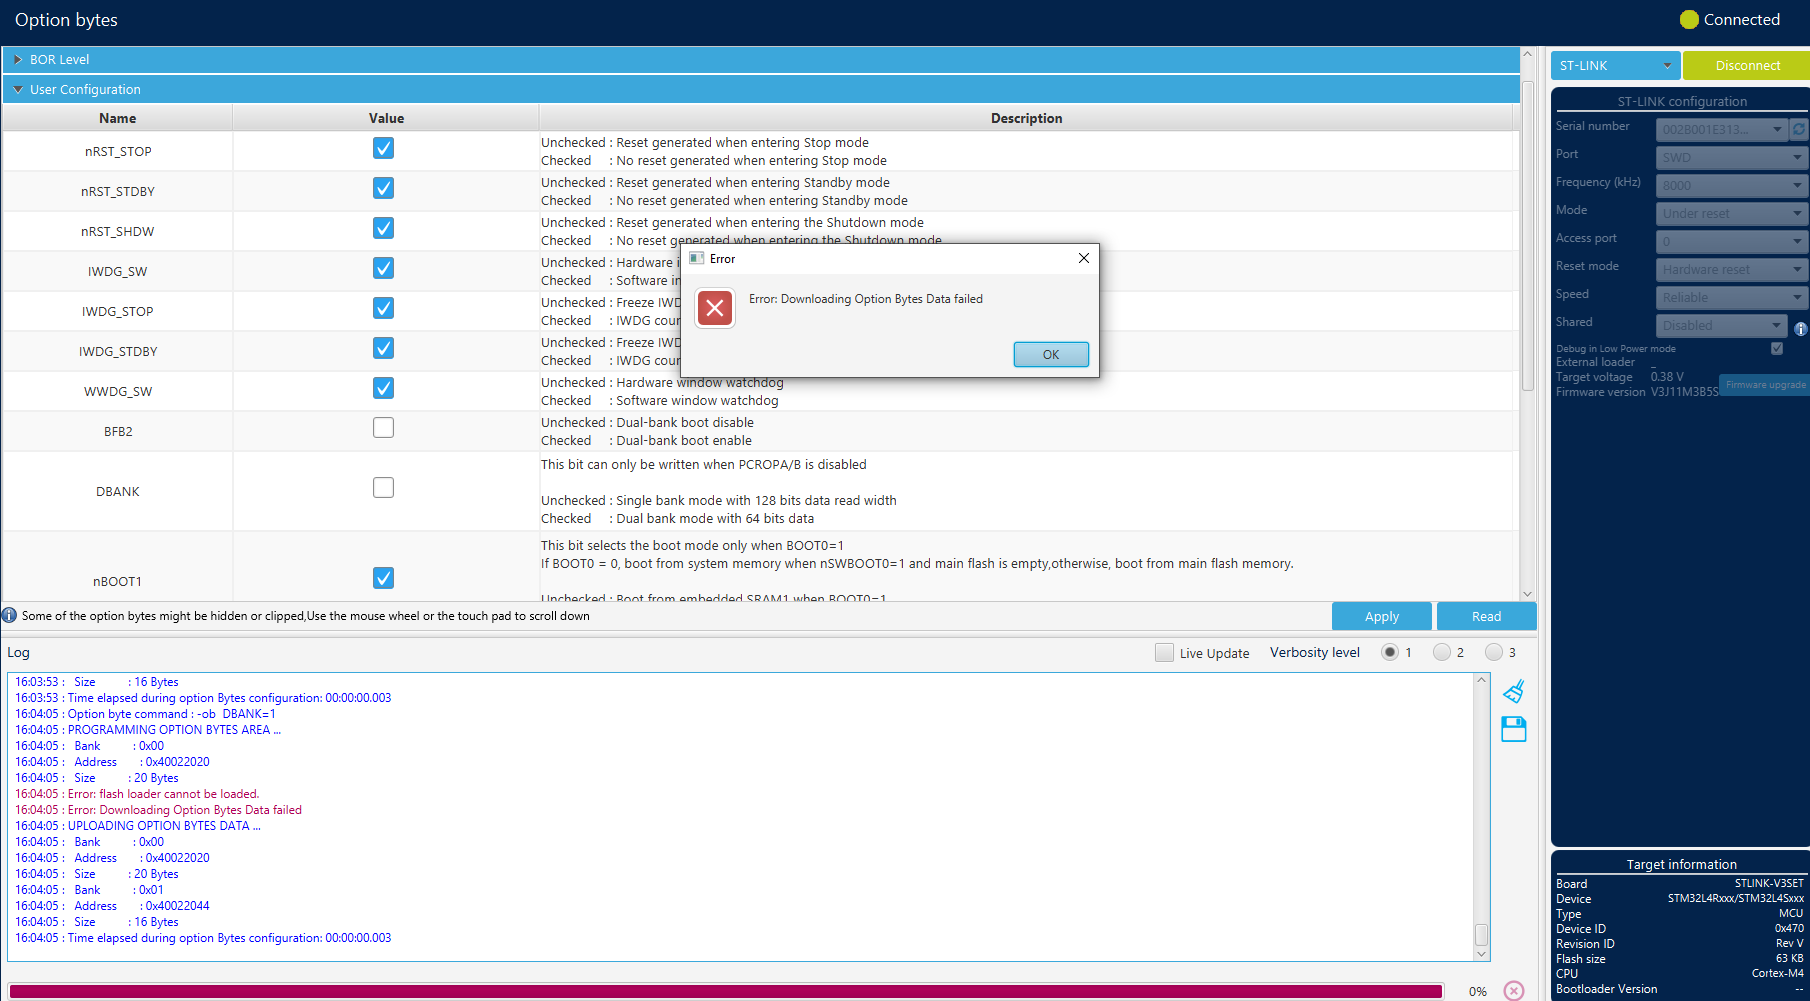Image resolution: width=1810 pixels, height=1001 pixels.
Task: Open the Port dropdown showing SWD
Action: click(x=1730, y=156)
